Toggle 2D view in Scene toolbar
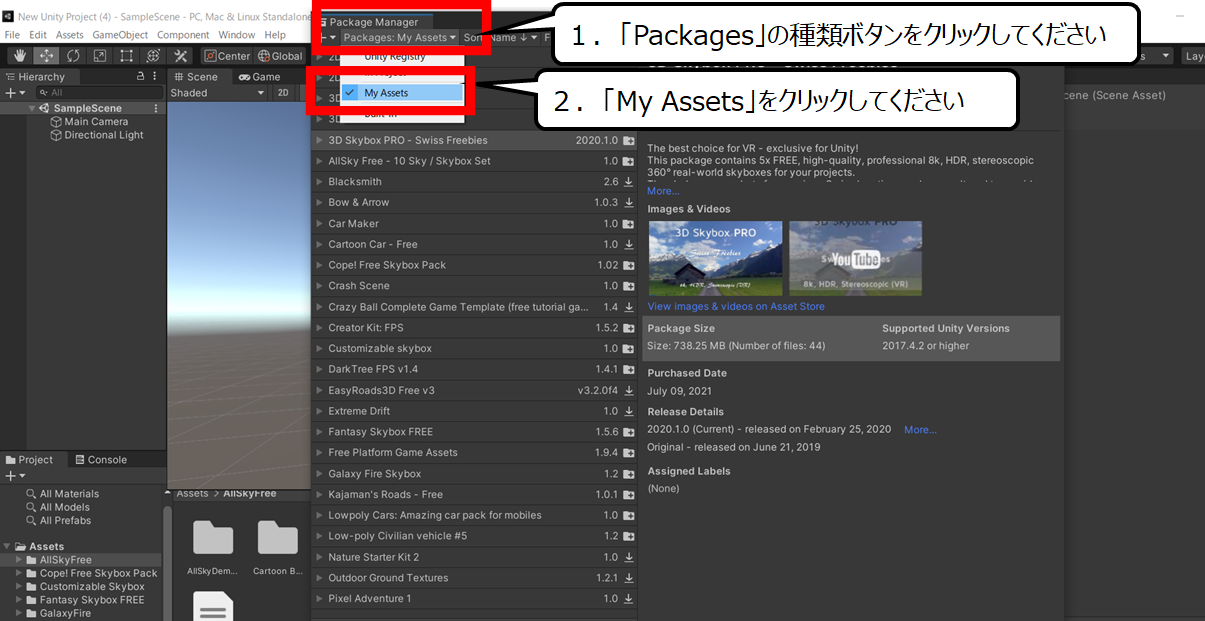The image size is (1205, 621). click(x=283, y=93)
